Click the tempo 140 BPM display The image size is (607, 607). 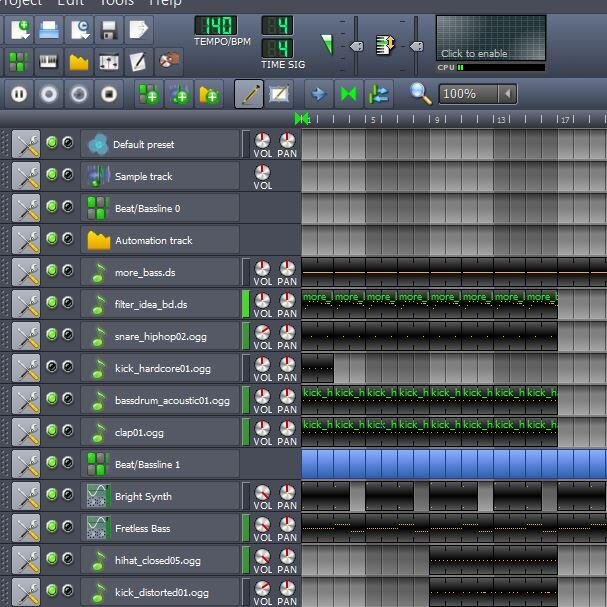coord(216,26)
